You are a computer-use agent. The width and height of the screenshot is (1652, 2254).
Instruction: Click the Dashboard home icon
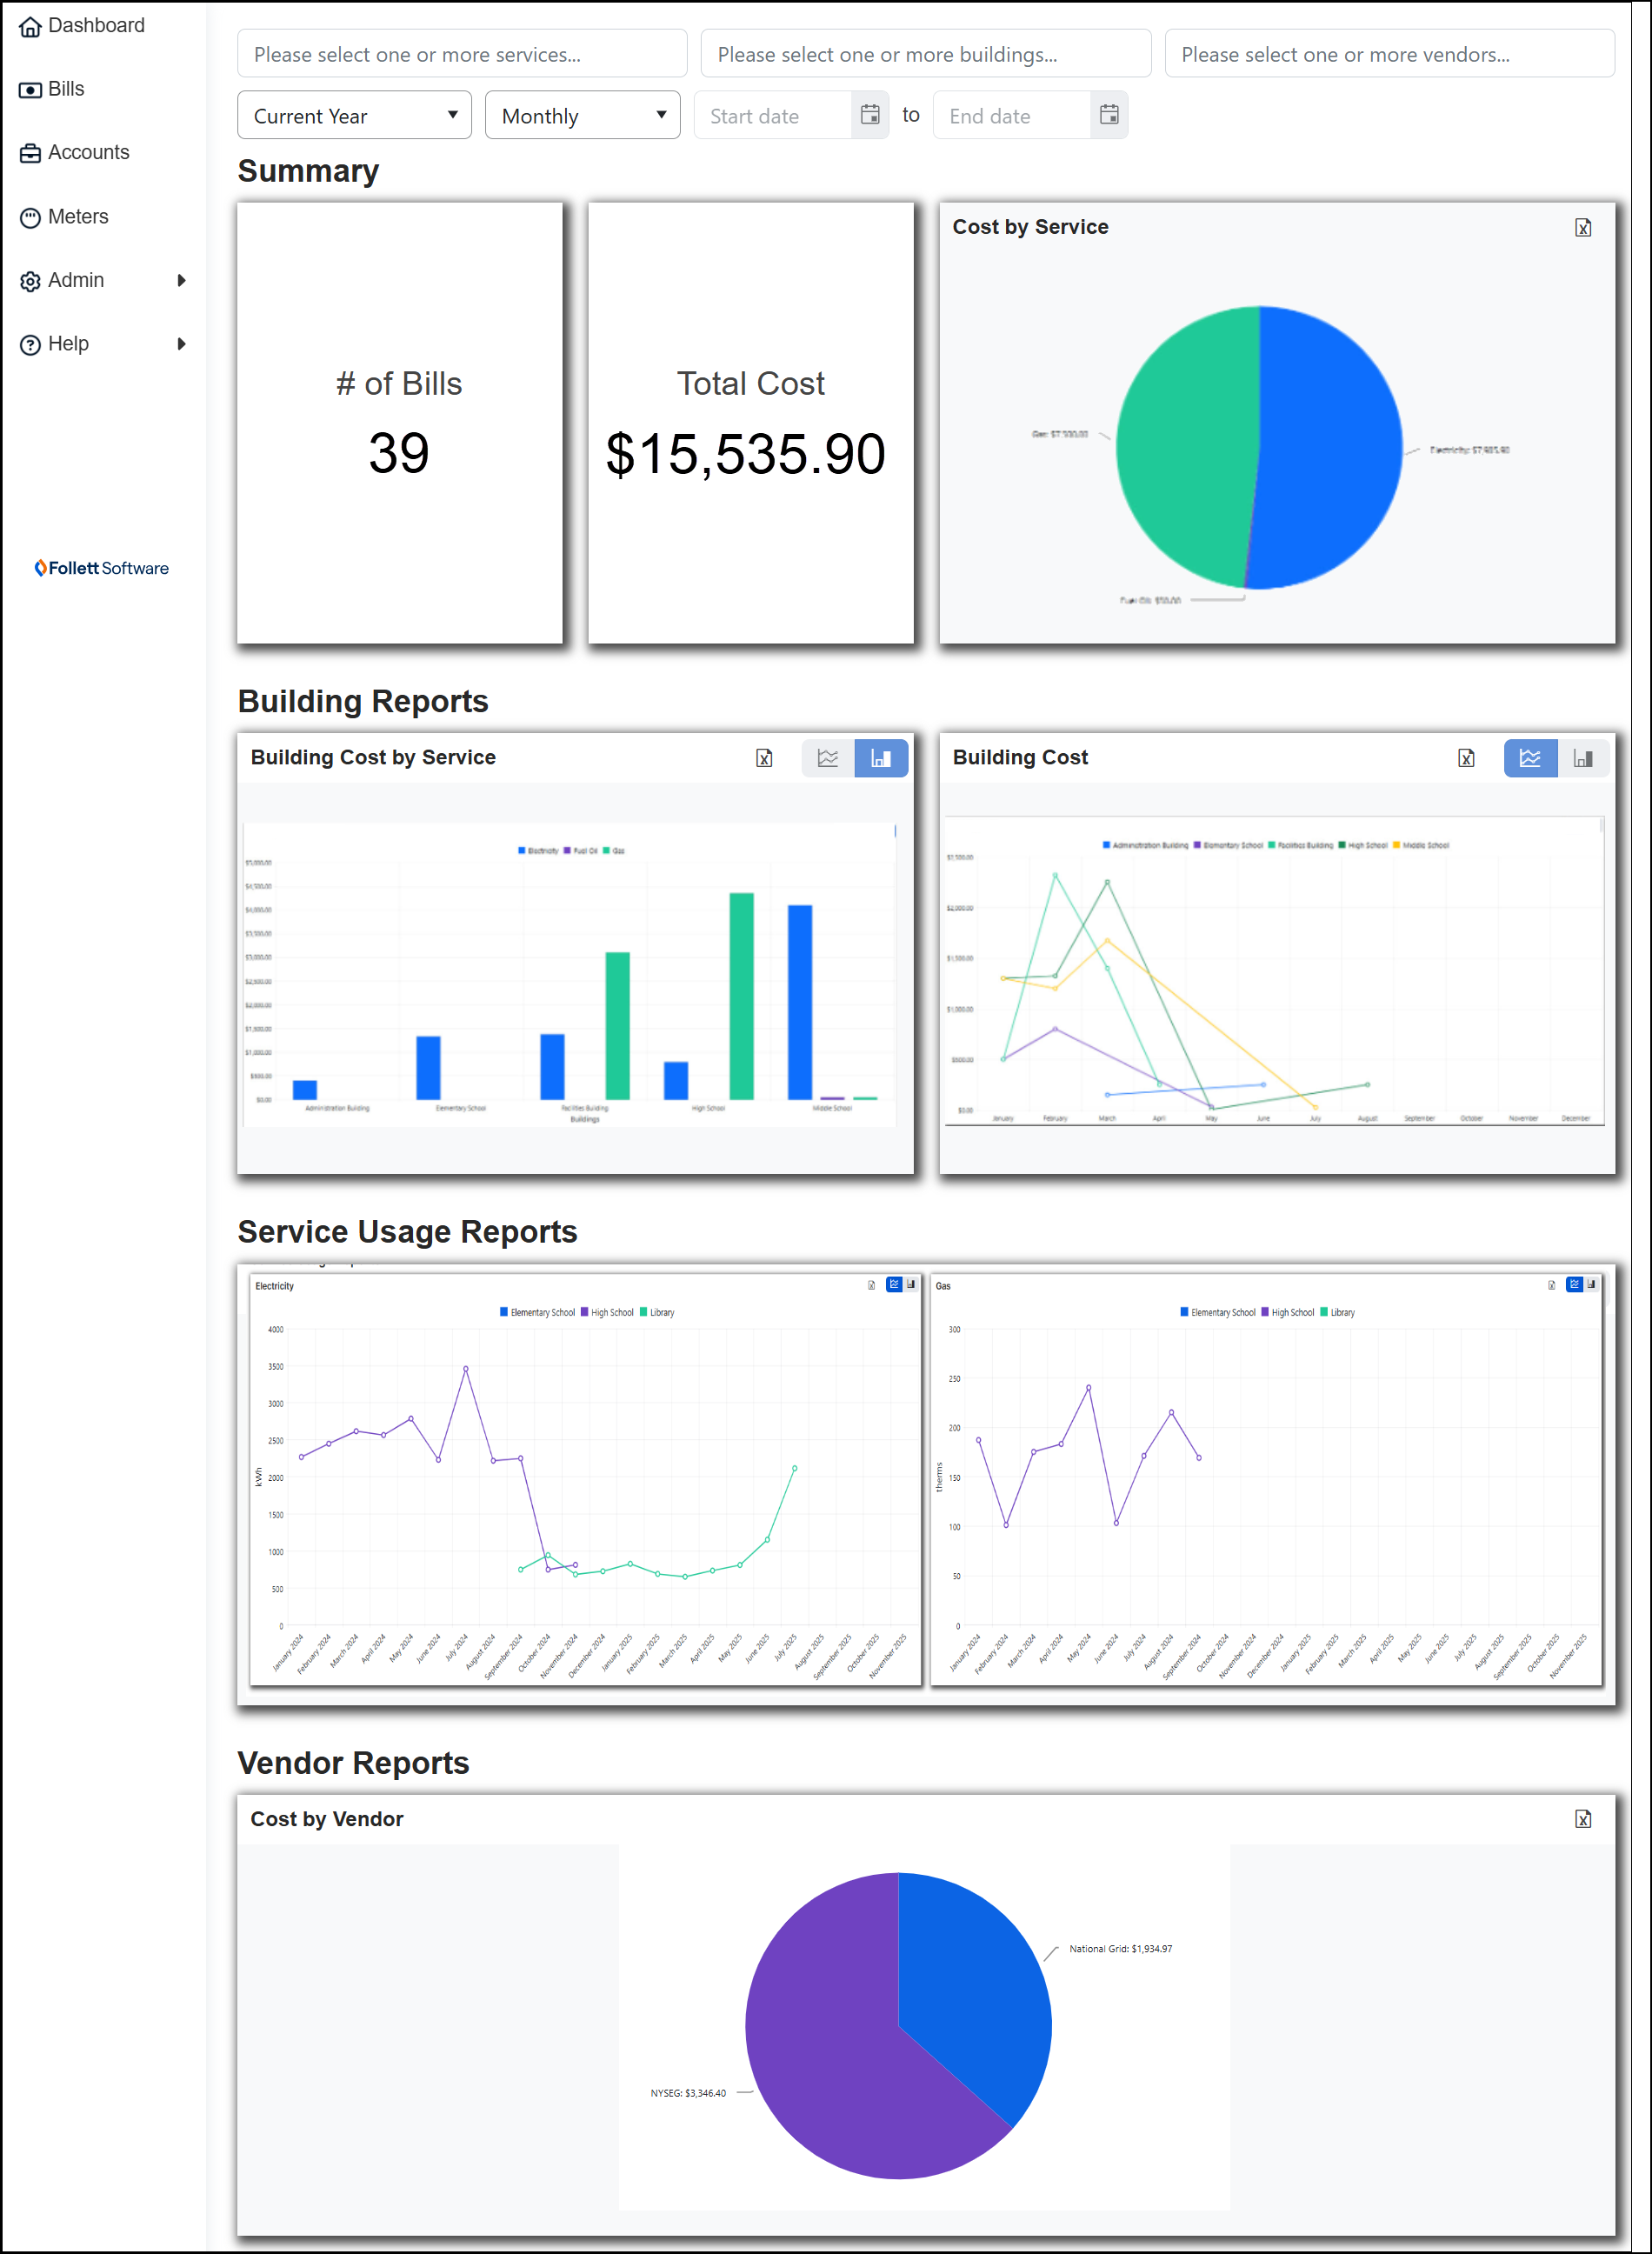(x=30, y=26)
